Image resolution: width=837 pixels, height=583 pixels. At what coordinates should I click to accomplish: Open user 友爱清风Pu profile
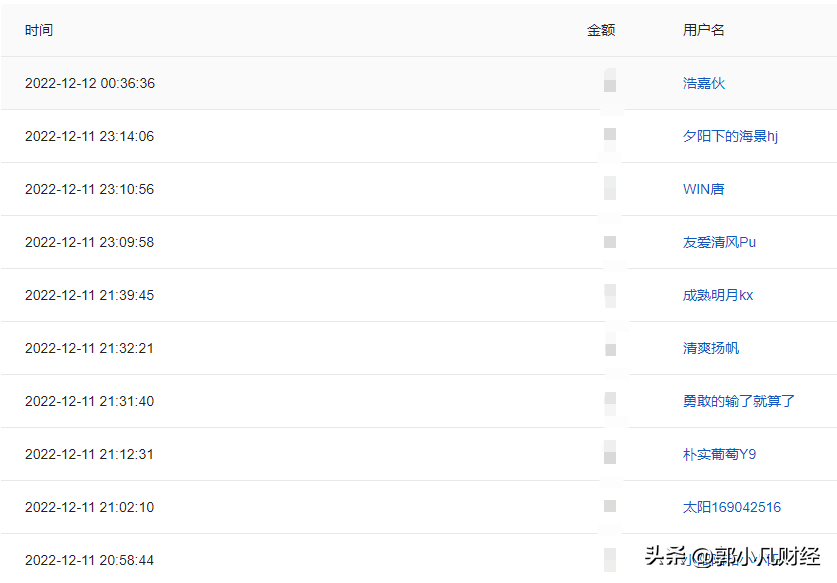[x=719, y=242]
